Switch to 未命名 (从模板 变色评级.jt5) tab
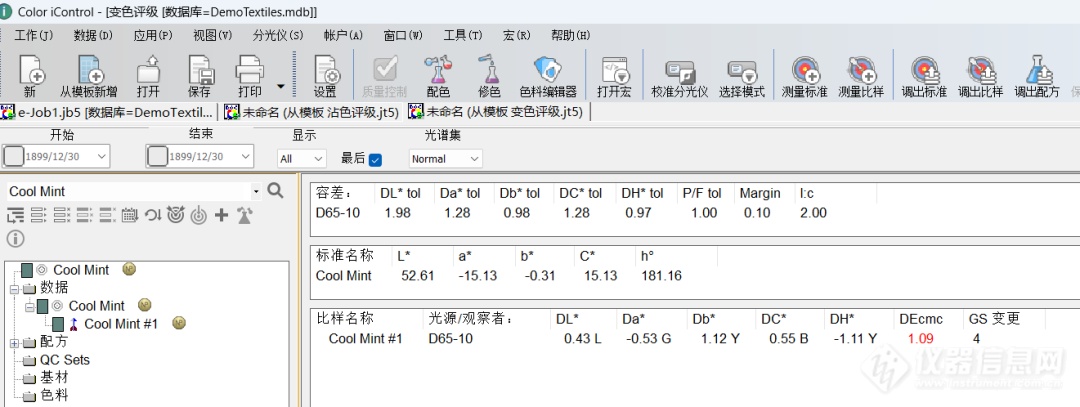The height and width of the screenshot is (407, 1080). click(497, 112)
